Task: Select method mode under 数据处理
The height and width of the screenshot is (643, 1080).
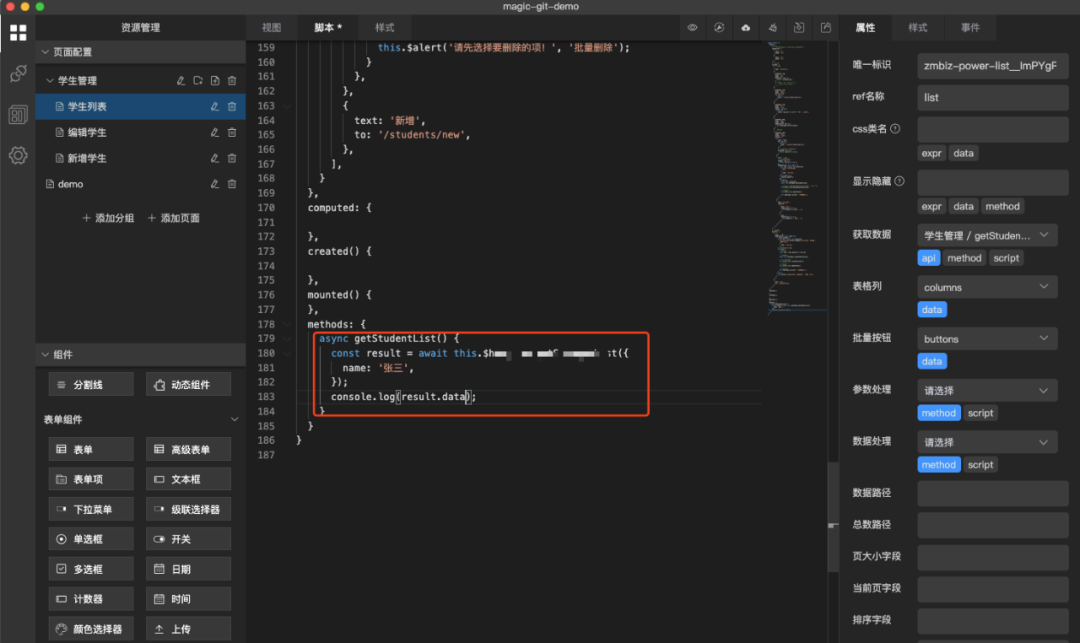Action: click(x=939, y=465)
